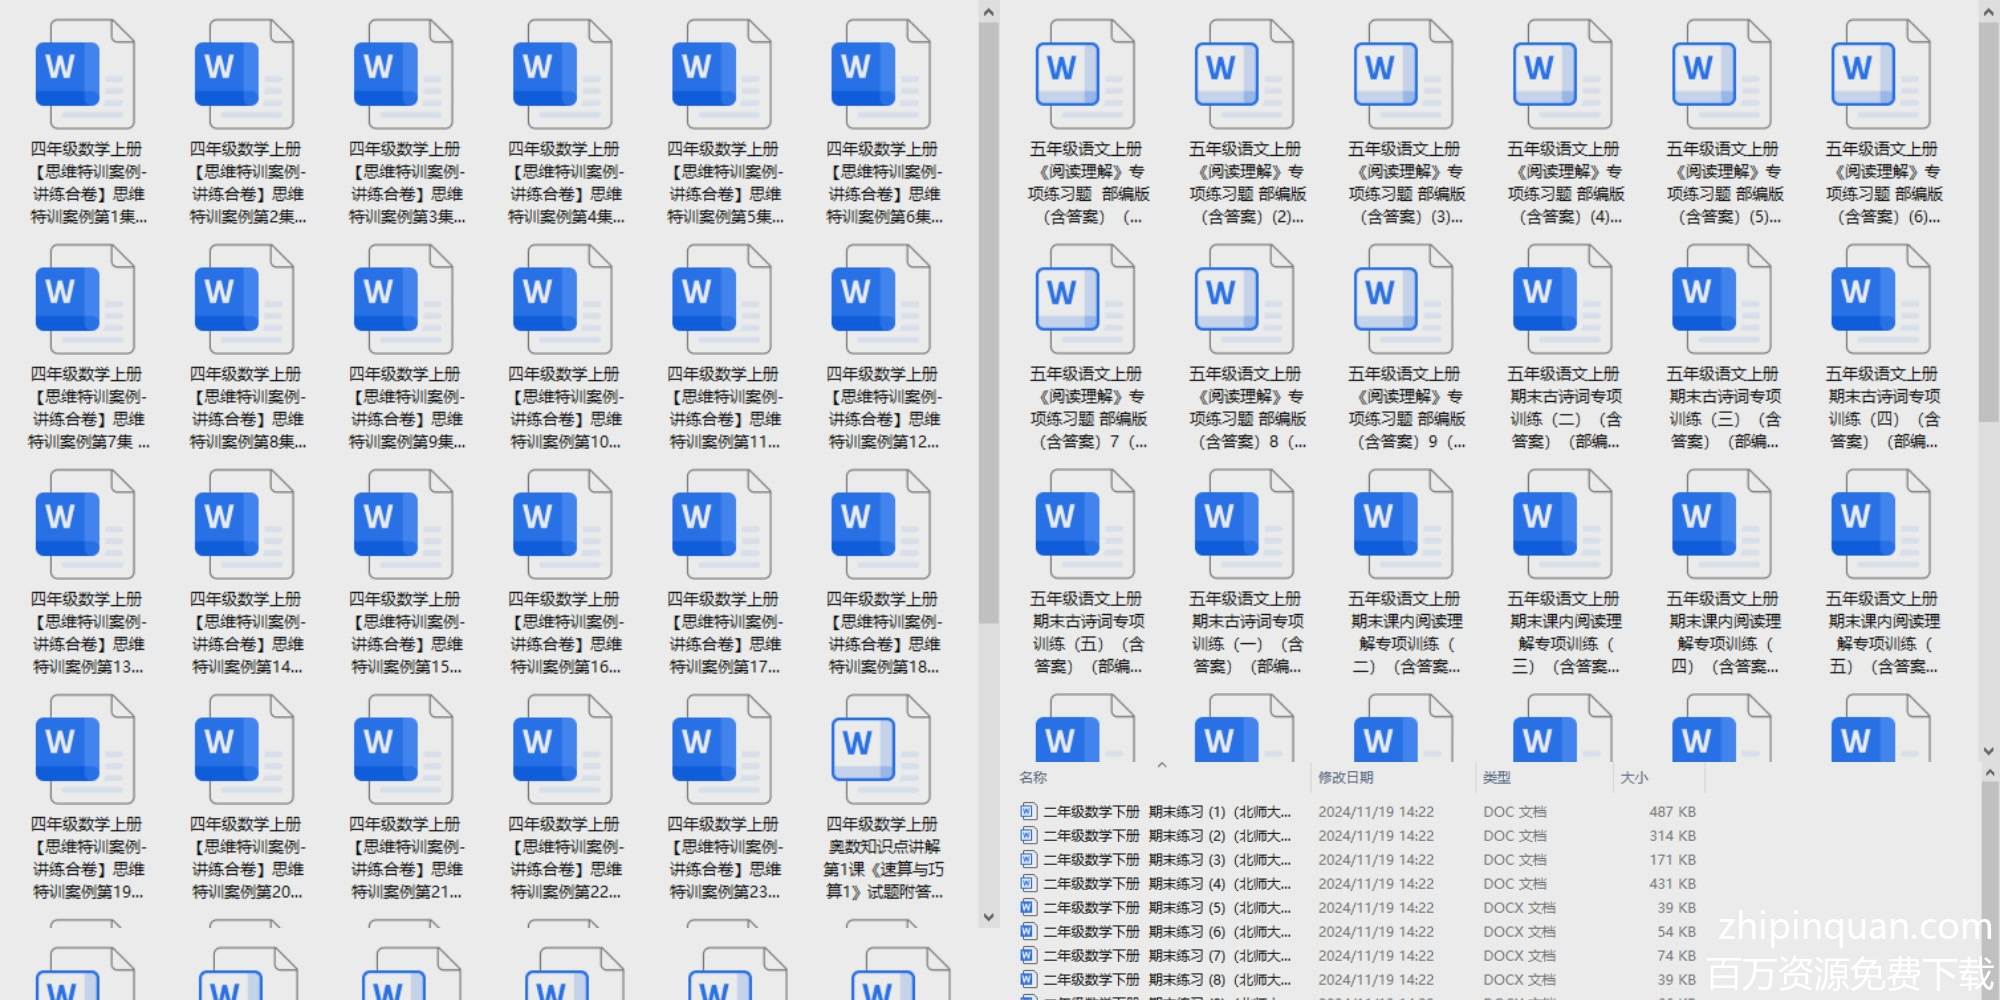2000x1000 pixels.
Task: Click the down arrow of the left panel scrollbar
Action: coord(988,916)
